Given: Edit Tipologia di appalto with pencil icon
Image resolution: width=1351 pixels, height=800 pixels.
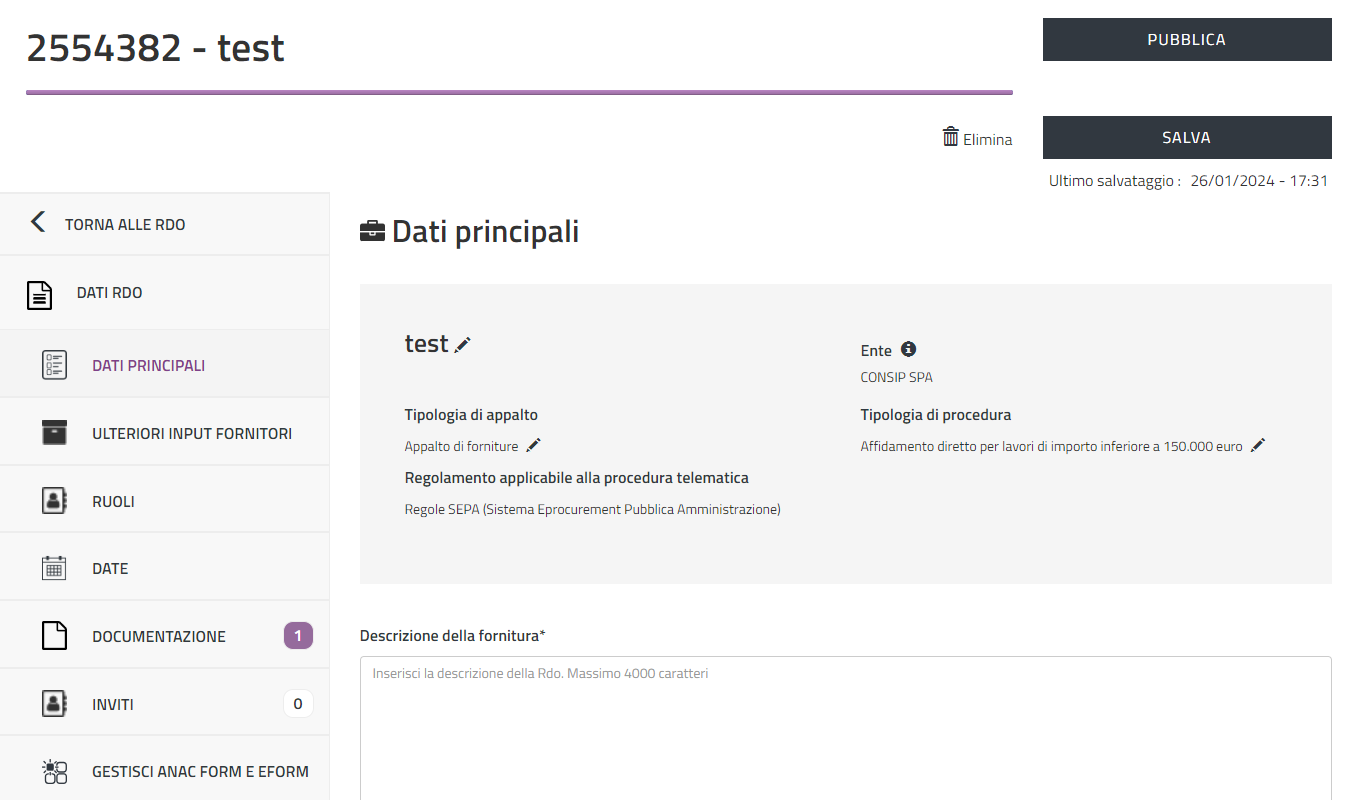Looking at the screenshot, I should [534, 445].
